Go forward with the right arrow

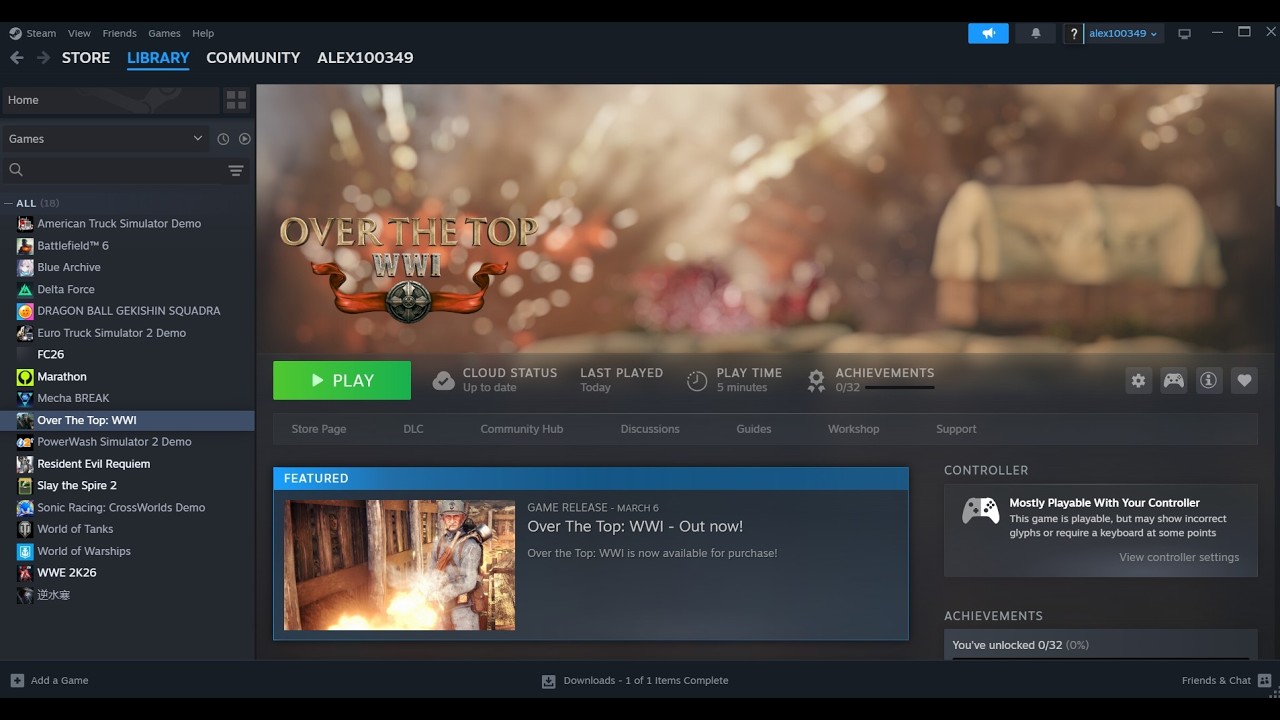coord(43,58)
